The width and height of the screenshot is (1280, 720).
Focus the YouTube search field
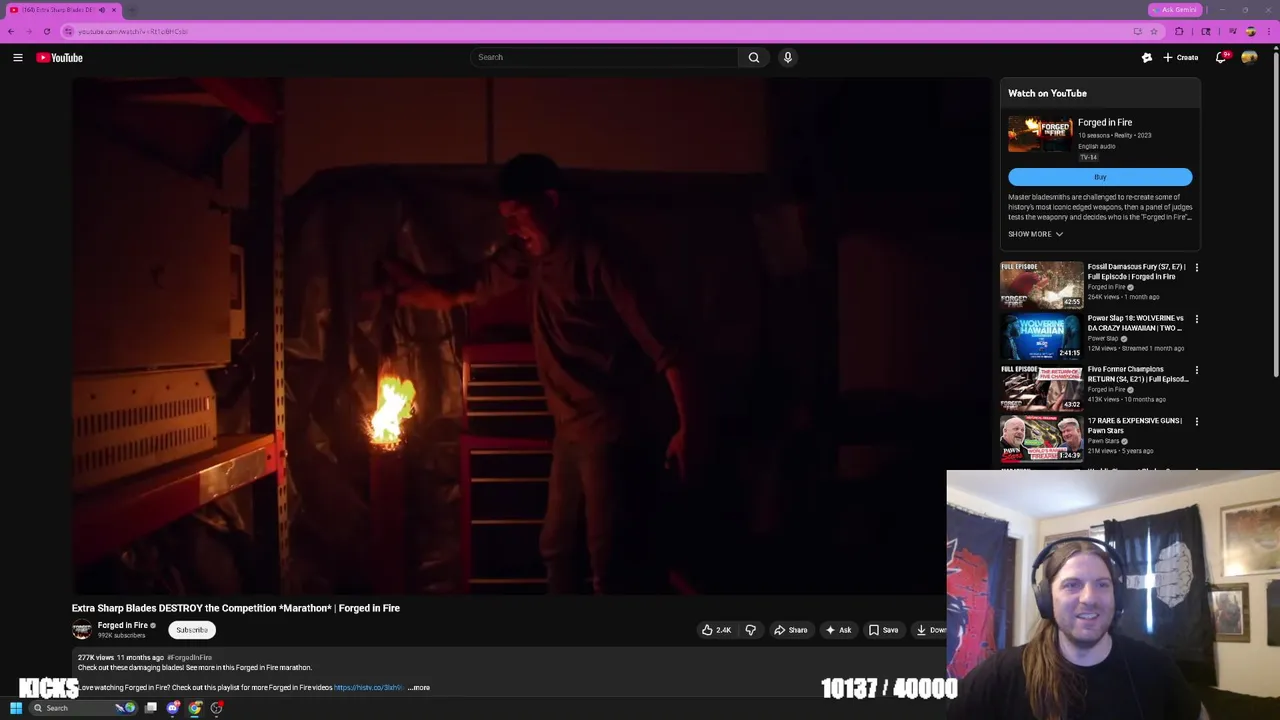point(605,57)
